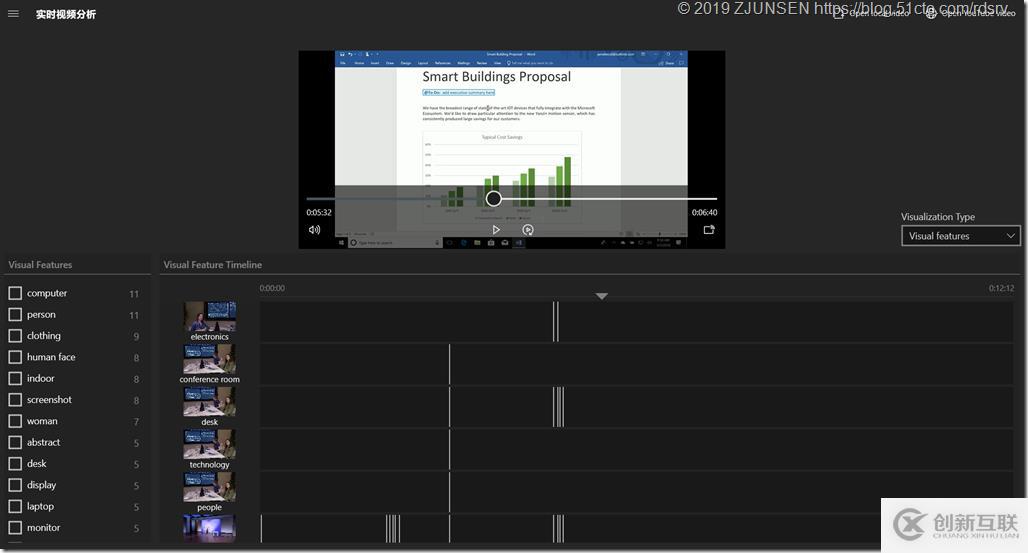The image size is (1028, 553).
Task: Tick the desk checkbox in Visual Features
Action: click(x=15, y=464)
